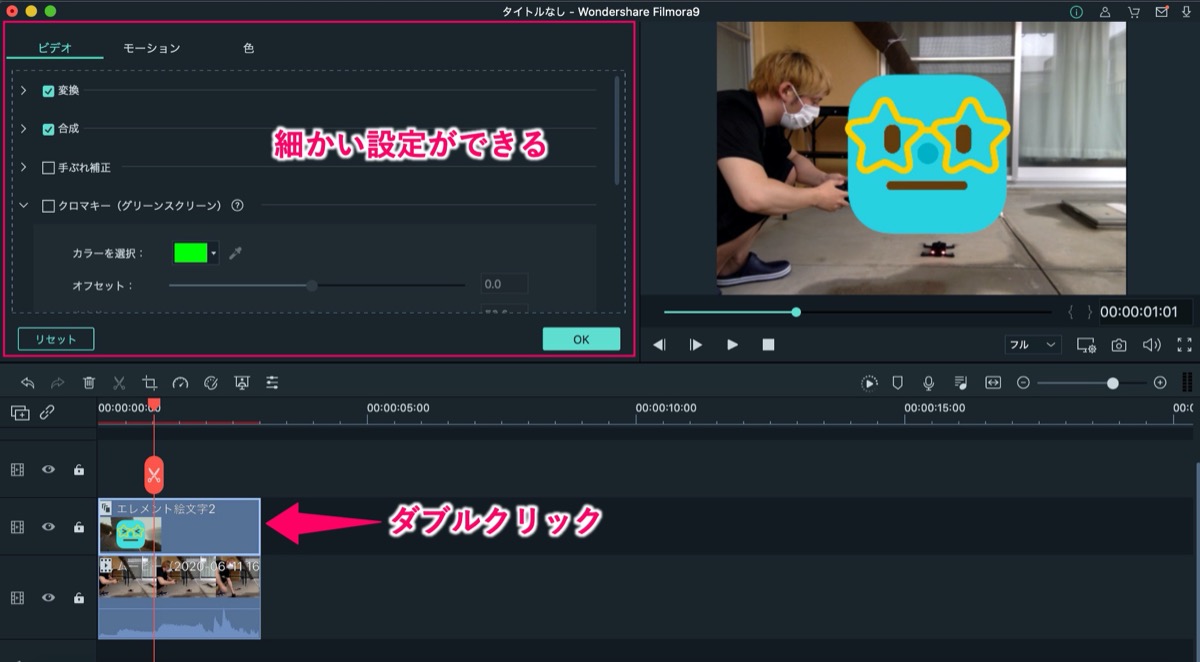
Task: Open the audio mixer note icon
Action: click(961, 383)
